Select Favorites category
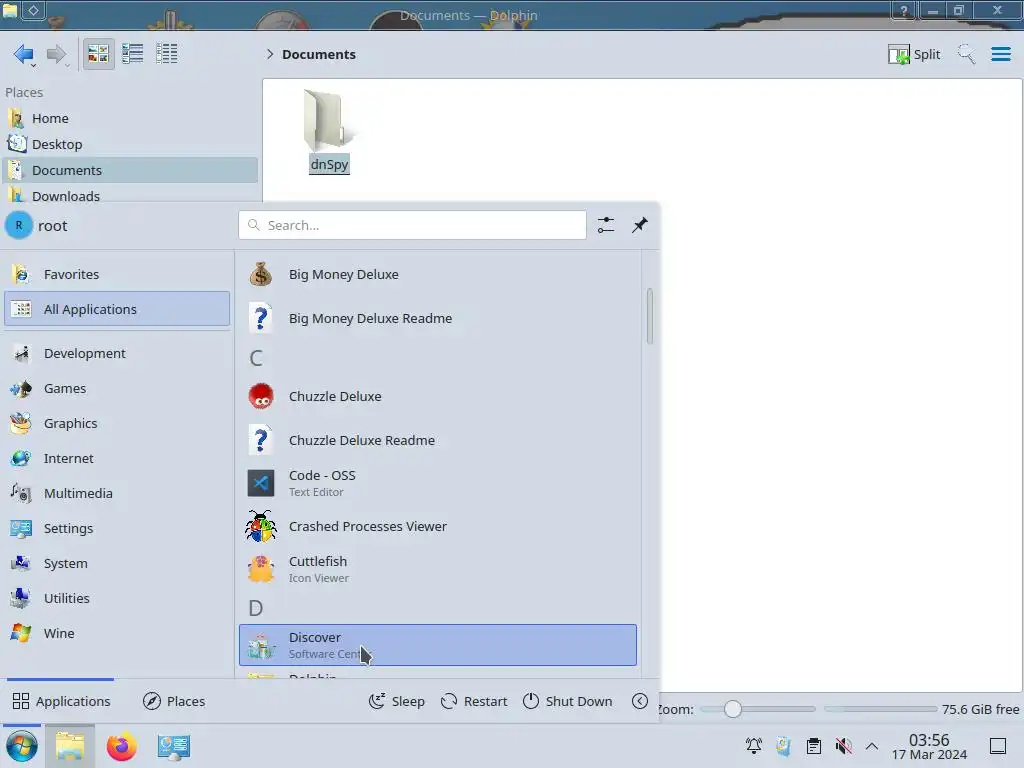 click(117, 274)
